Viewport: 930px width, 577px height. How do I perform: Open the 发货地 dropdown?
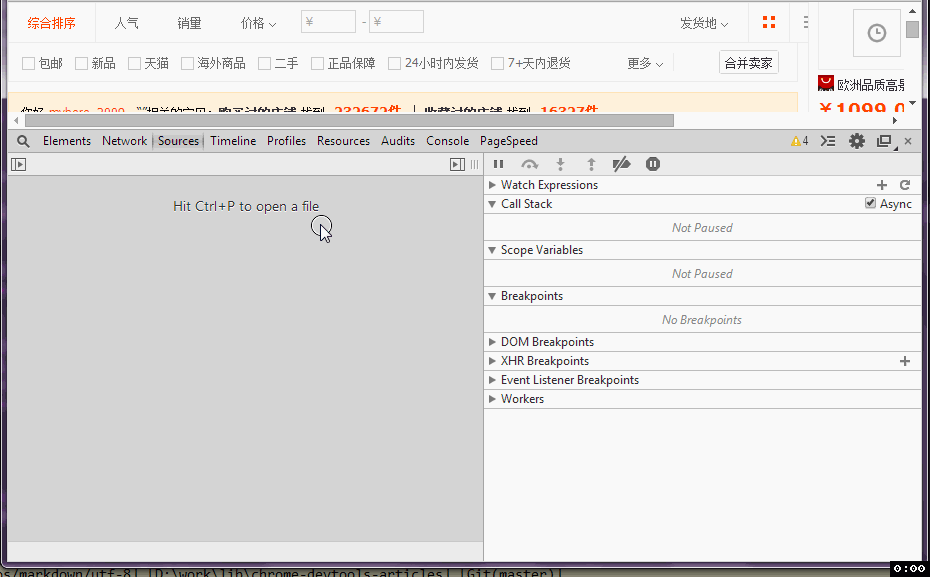(704, 23)
